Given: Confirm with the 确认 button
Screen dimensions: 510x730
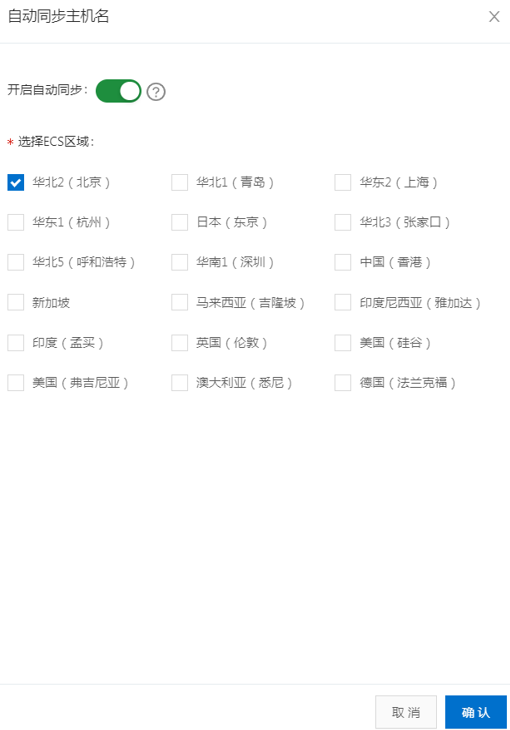Looking at the screenshot, I should point(476,712).
